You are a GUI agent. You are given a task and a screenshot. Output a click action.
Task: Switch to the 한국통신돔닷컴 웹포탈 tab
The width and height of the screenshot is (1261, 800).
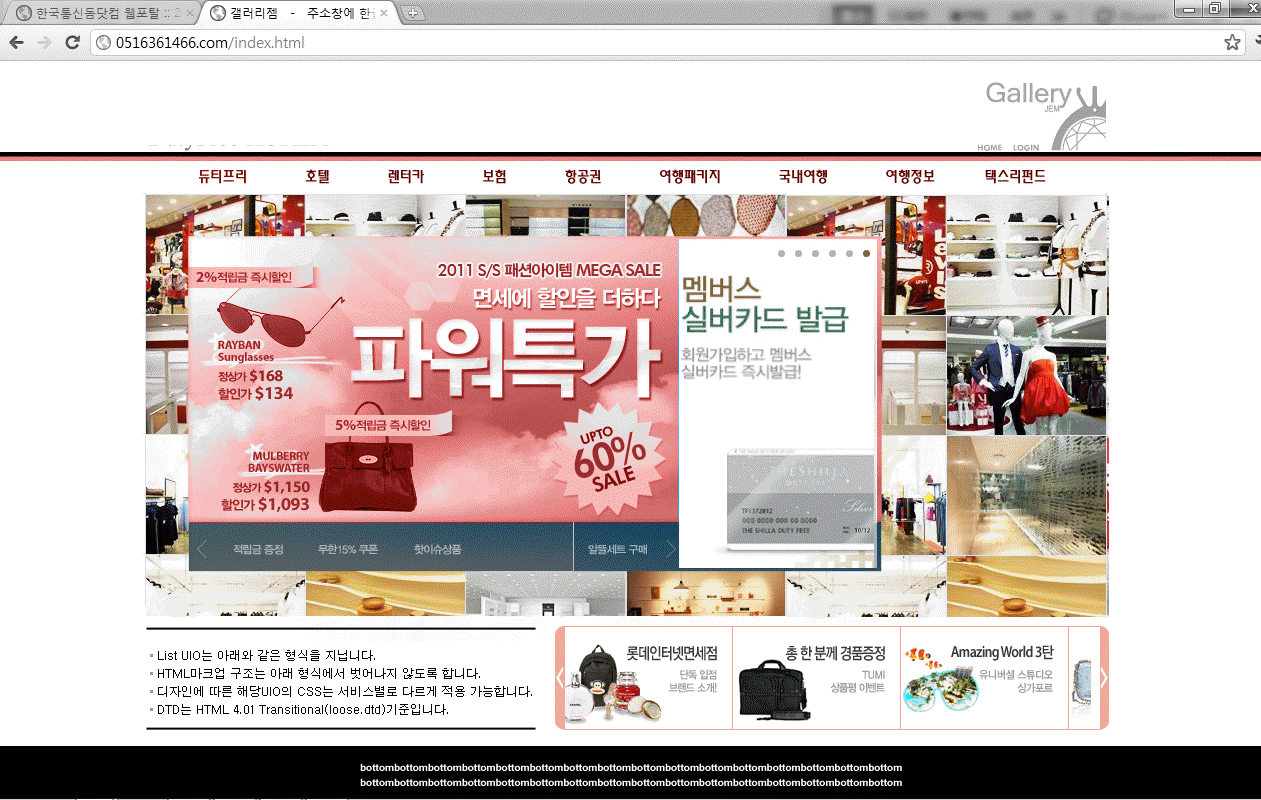[x=100, y=13]
